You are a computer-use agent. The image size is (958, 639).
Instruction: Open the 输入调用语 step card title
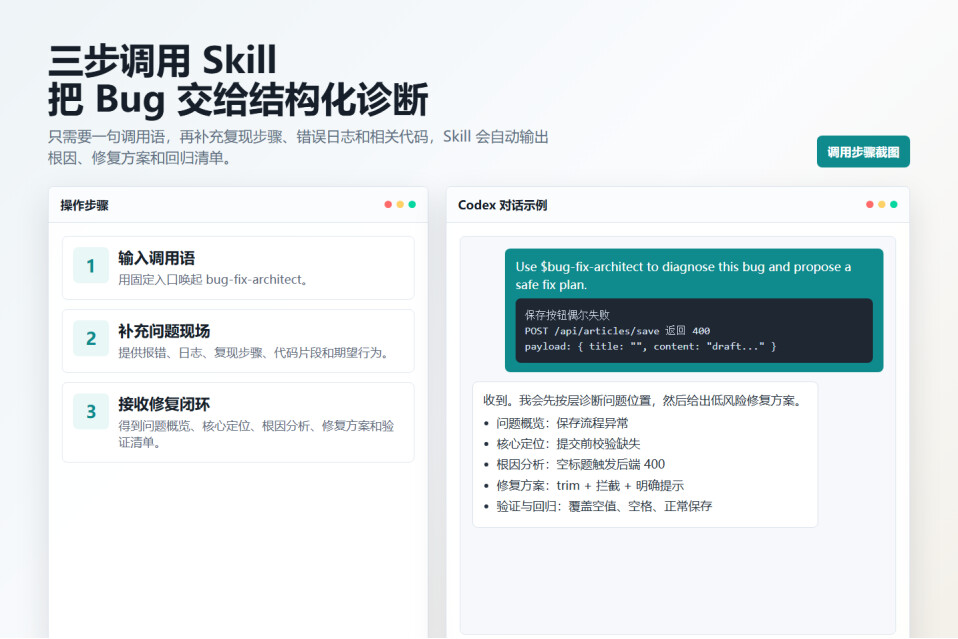point(156,258)
